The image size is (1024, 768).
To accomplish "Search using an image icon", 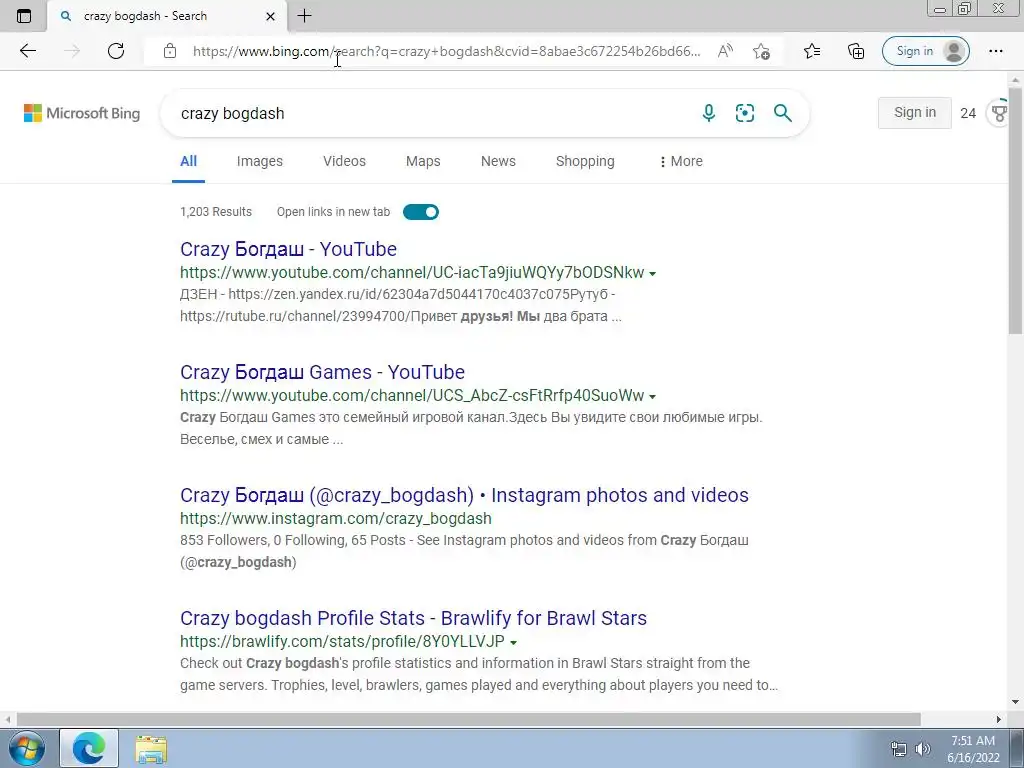I will click(744, 113).
